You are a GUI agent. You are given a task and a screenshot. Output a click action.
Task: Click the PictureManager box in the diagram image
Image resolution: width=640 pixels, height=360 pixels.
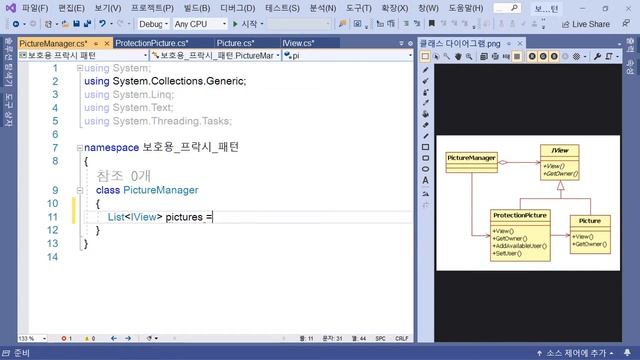pos(472,163)
